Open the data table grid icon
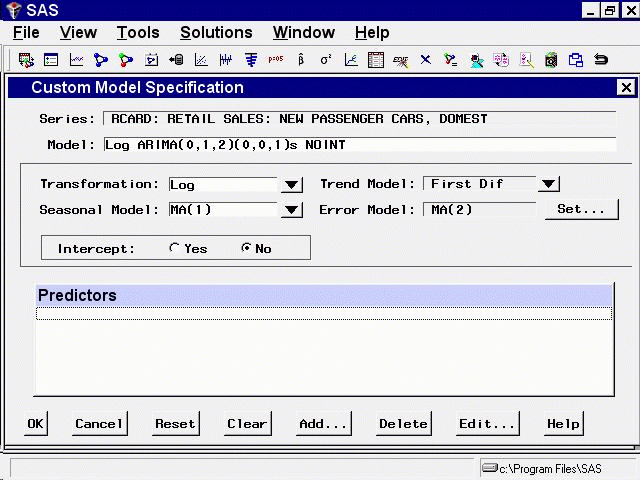 click(x=376, y=60)
